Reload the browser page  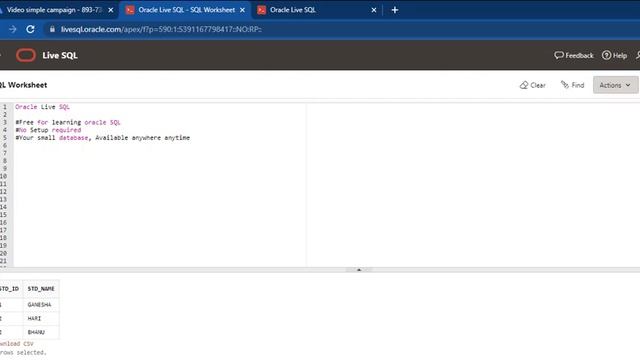[x=30, y=29]
